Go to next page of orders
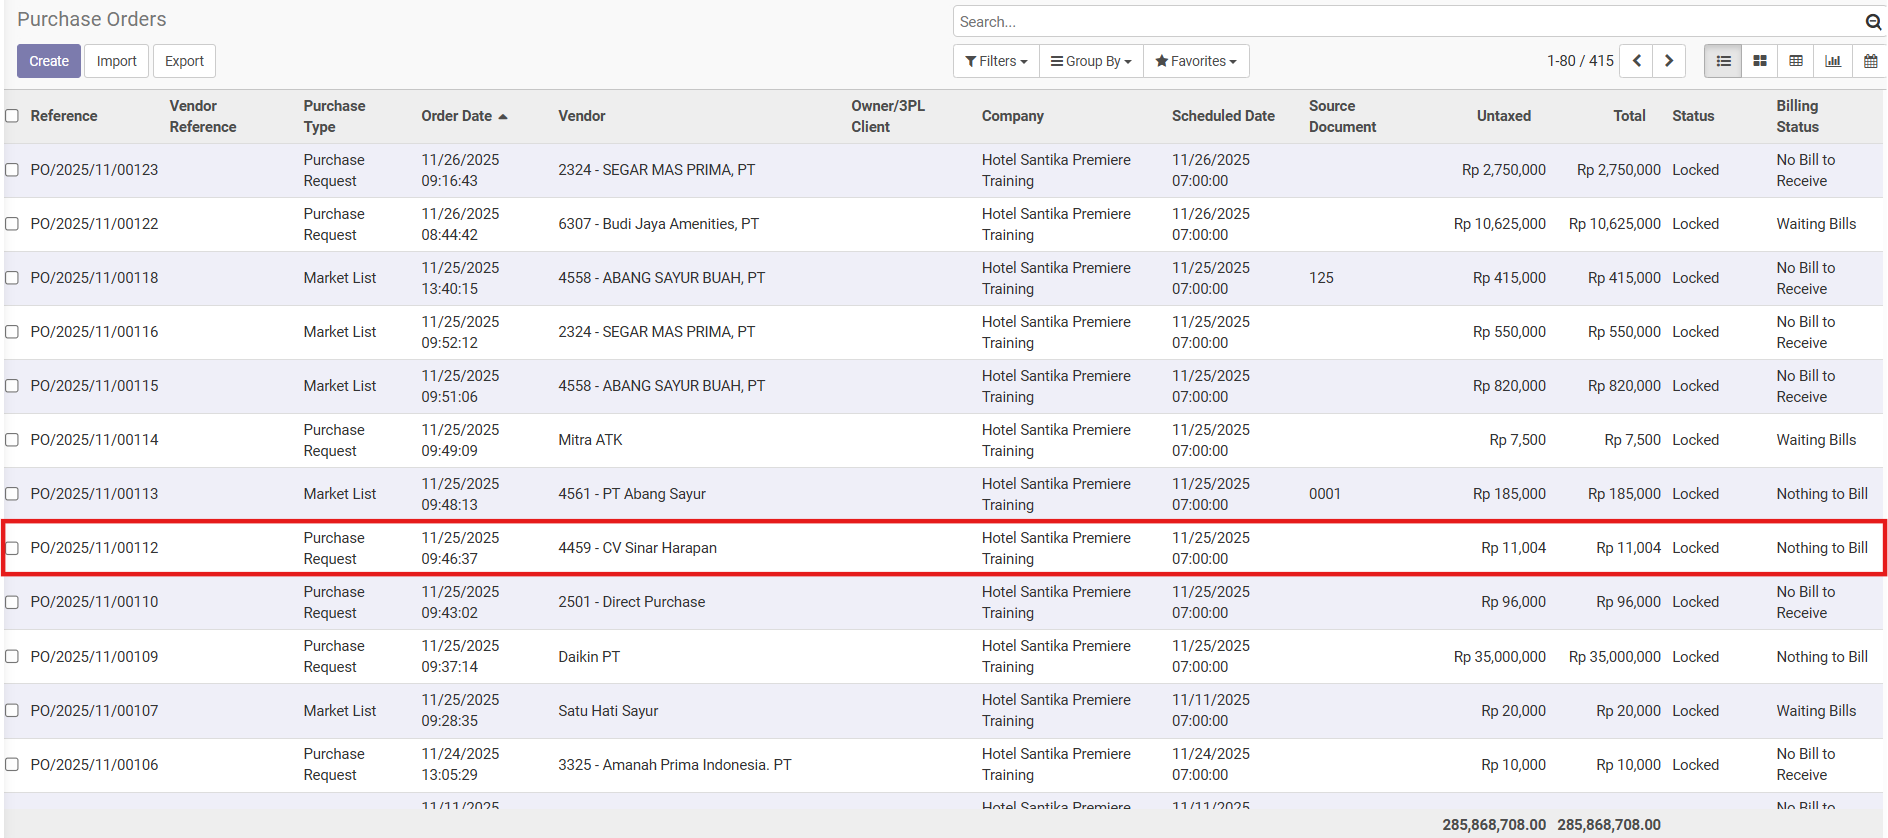The height and width of the screenshot is (838, 1888). click(x=1669, y=61)
